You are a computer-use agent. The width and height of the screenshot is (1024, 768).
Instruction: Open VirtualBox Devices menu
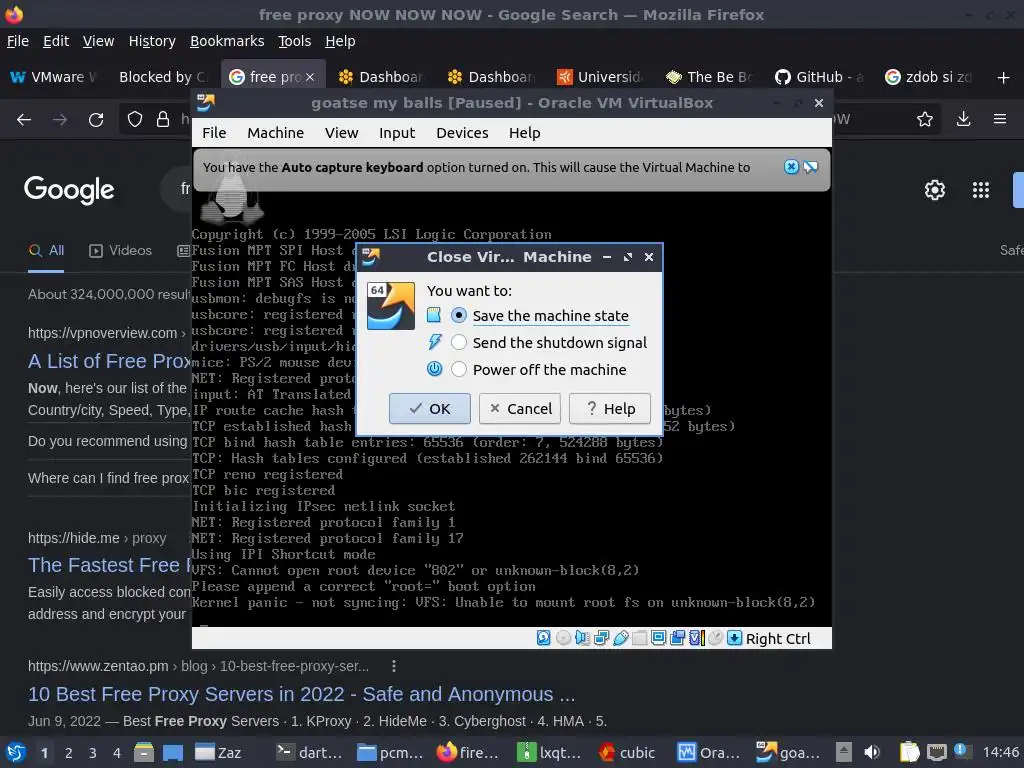(462, 133)
